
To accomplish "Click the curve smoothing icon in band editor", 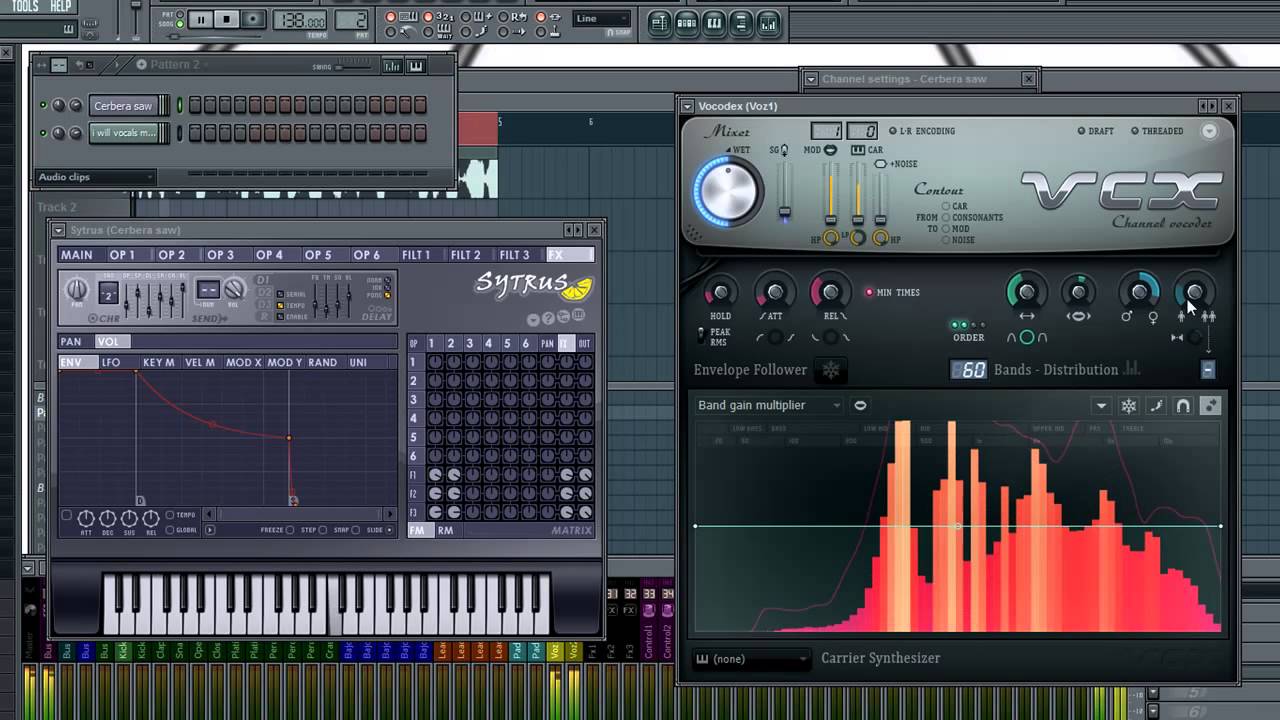I will (x=1156, y=405).
